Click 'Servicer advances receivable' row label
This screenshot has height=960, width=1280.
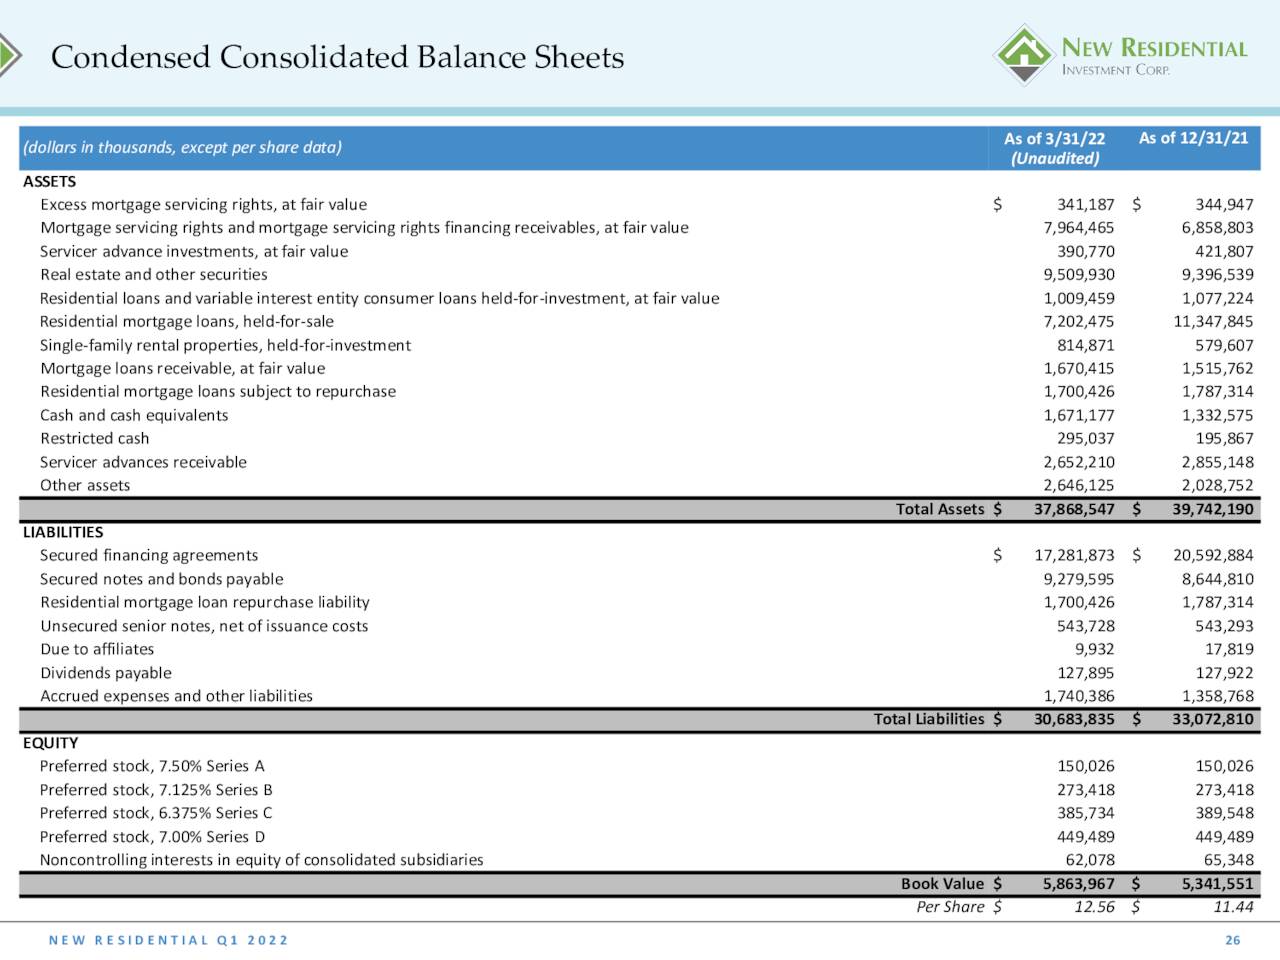(x=143, y=462)
